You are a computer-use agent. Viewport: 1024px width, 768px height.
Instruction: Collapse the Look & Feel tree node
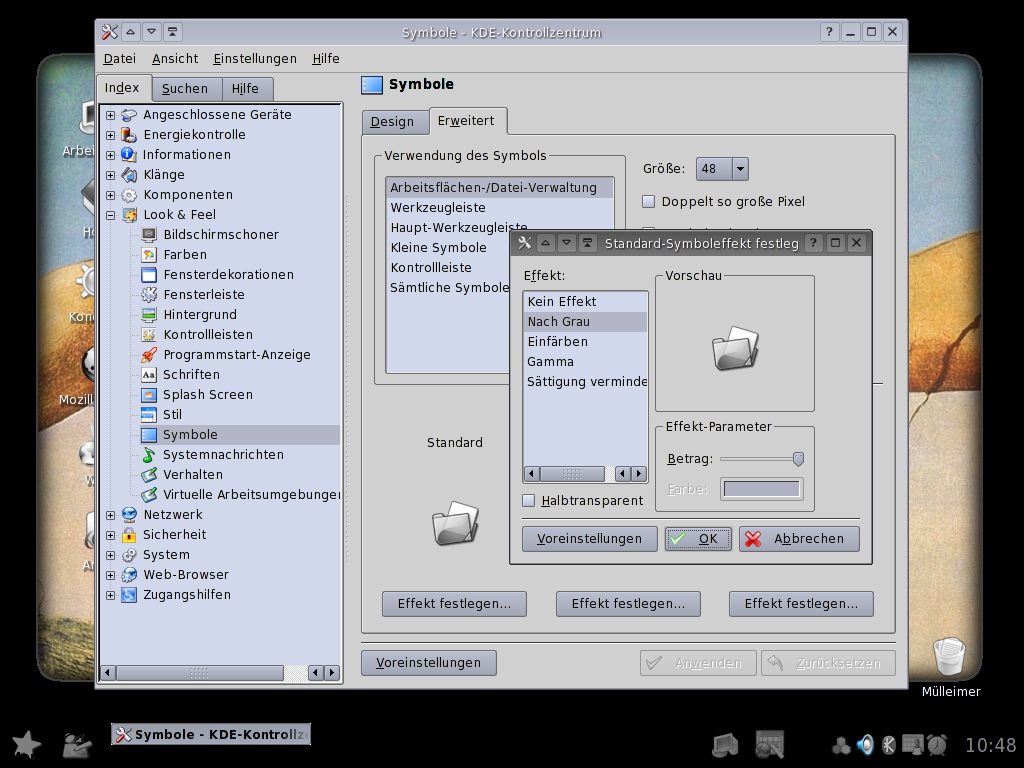point(110,215)
